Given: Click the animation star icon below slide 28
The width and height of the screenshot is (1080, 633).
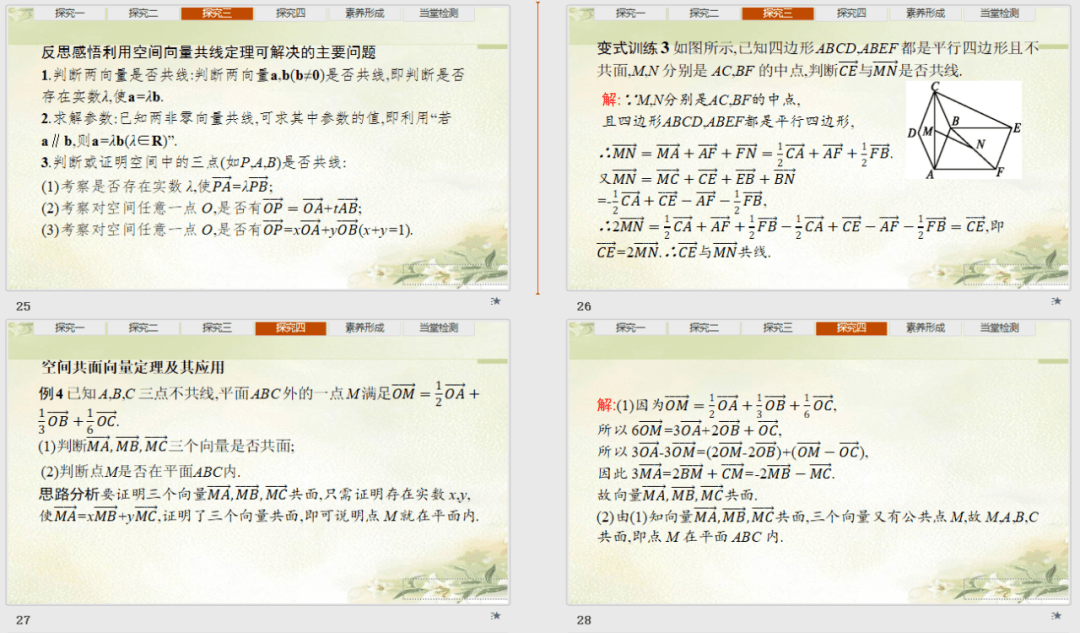Looking at the screenshot, I should [1056, 616].
